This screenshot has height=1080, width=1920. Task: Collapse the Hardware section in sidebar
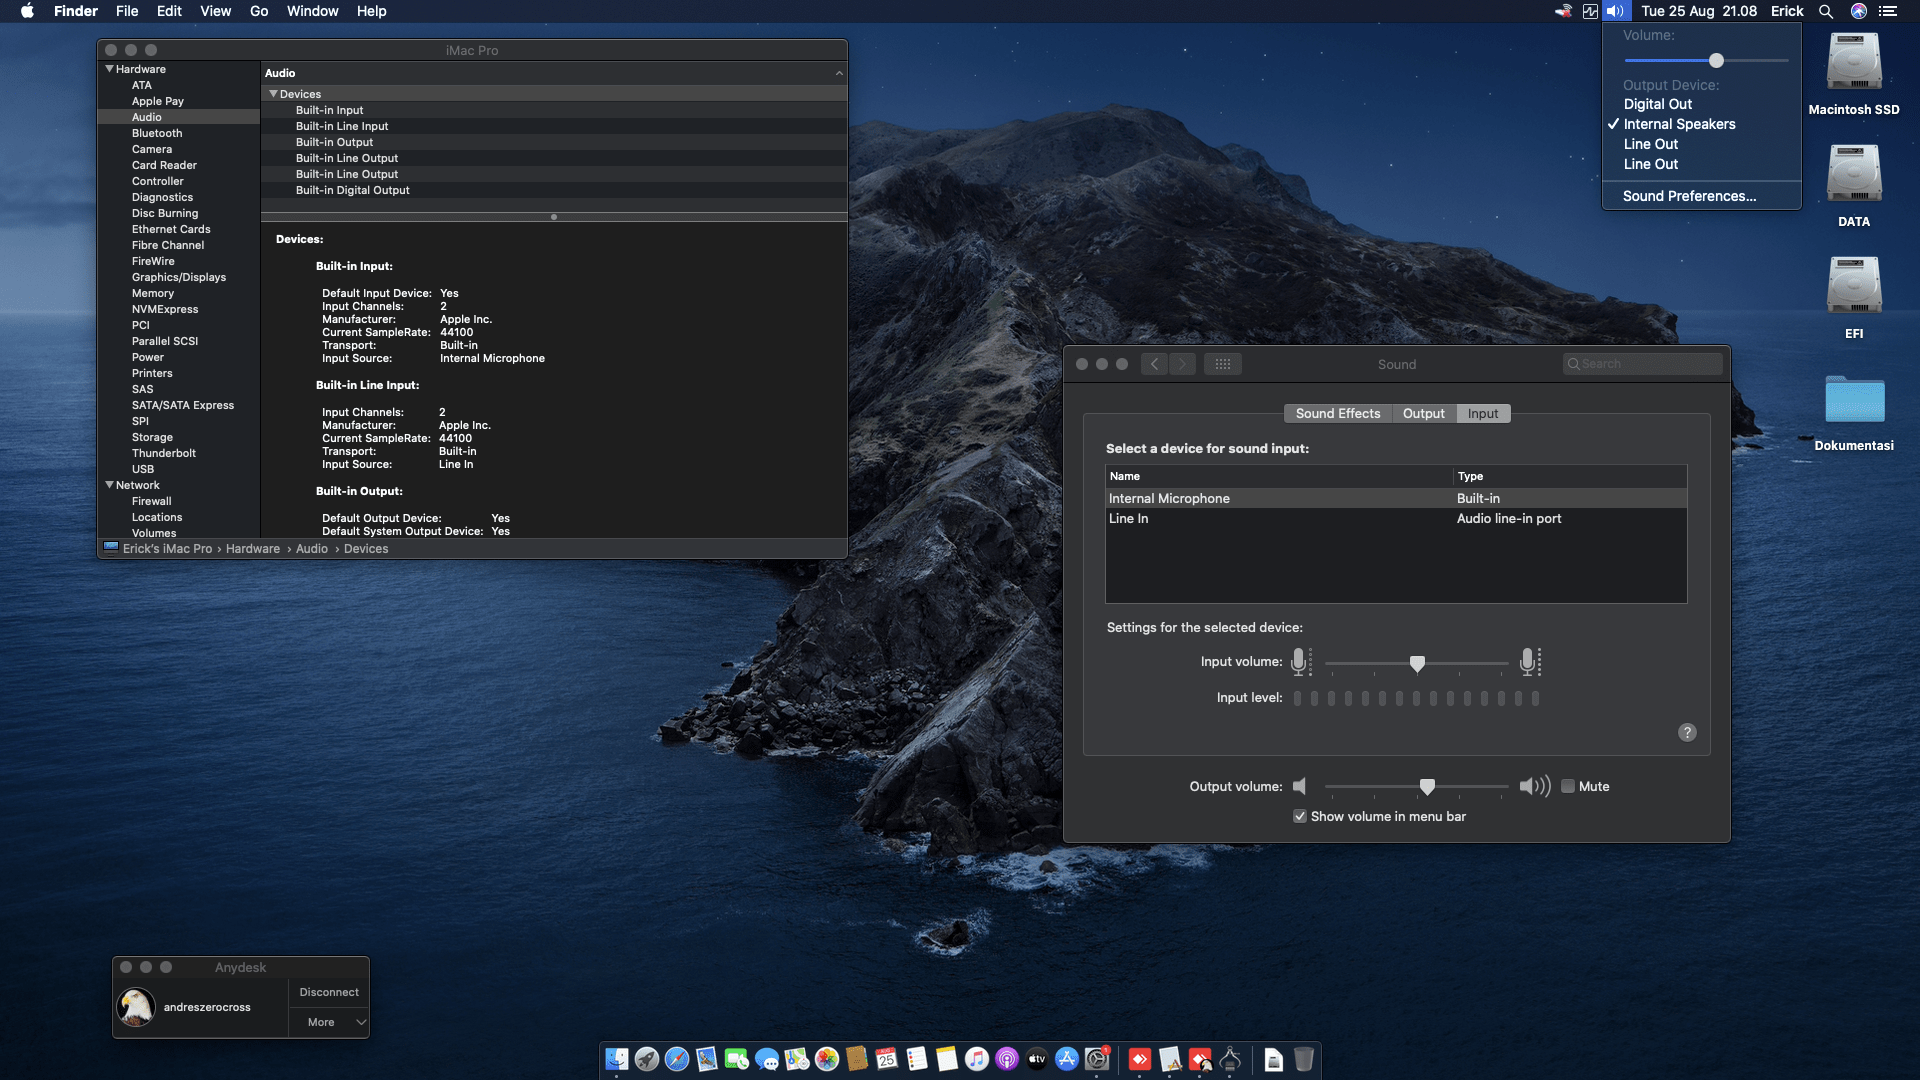click(x=109, y=69)
